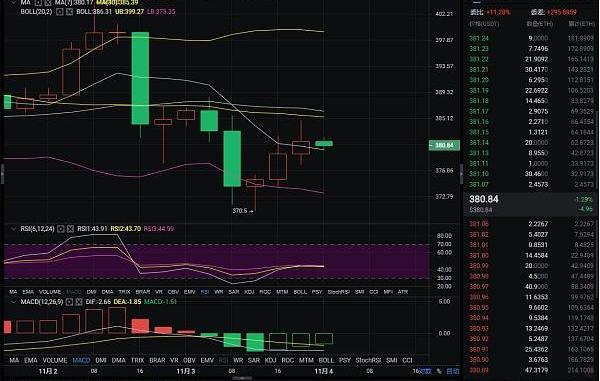Screen dimensions: 600x381
Task: Collapse the MACD panel using its chevron
Action: click(14, 302)
